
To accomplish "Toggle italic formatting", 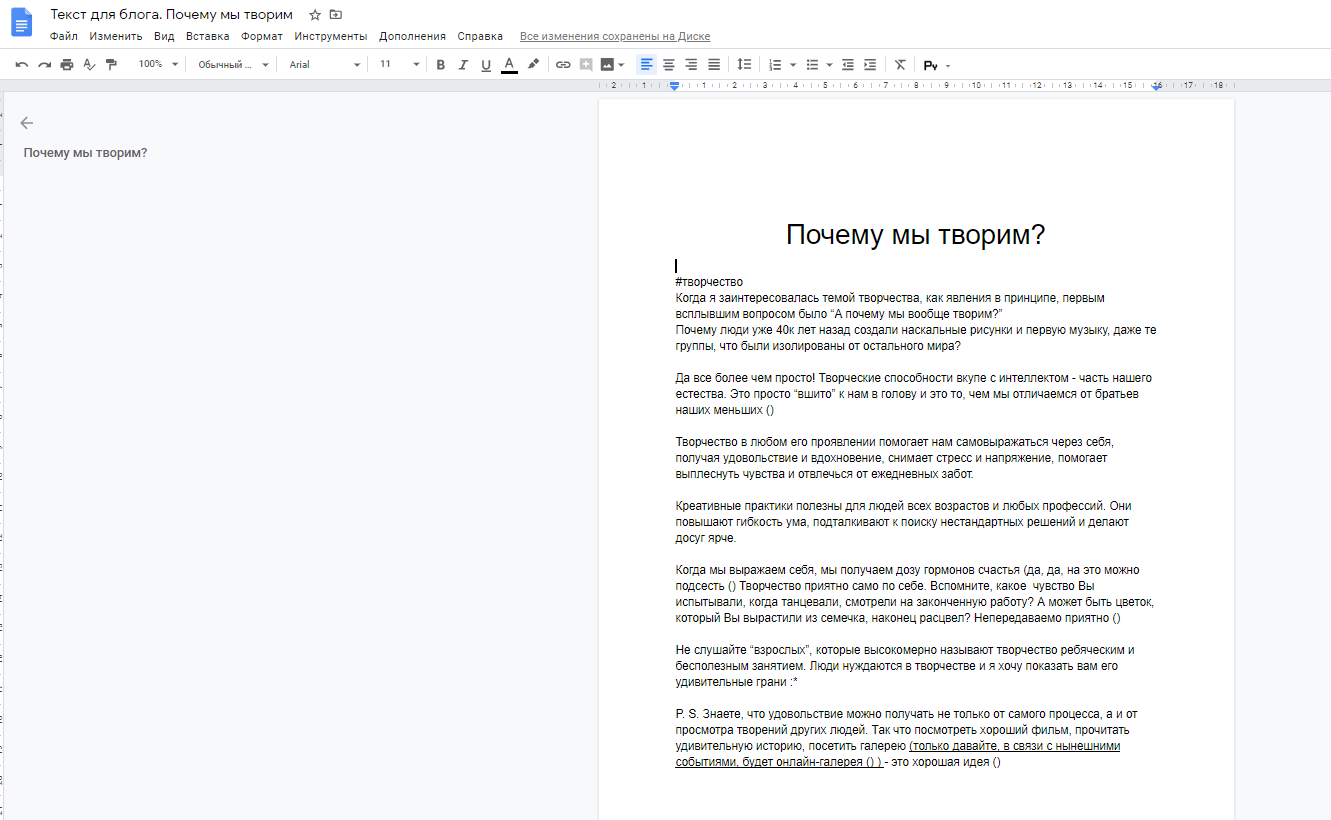I will click(x=463, y=64).
